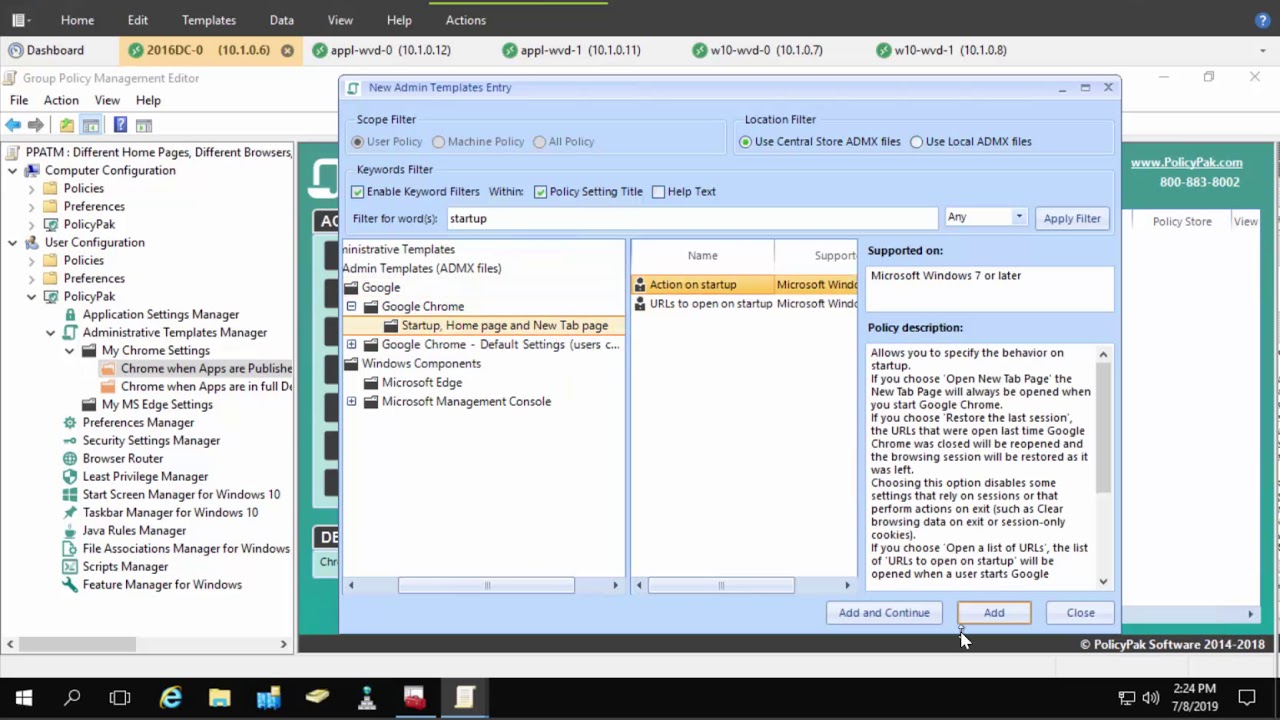This screenshot has height=720, width=1280.
Task: Click the Filter for word(s) input field
Action: (690, 218)
